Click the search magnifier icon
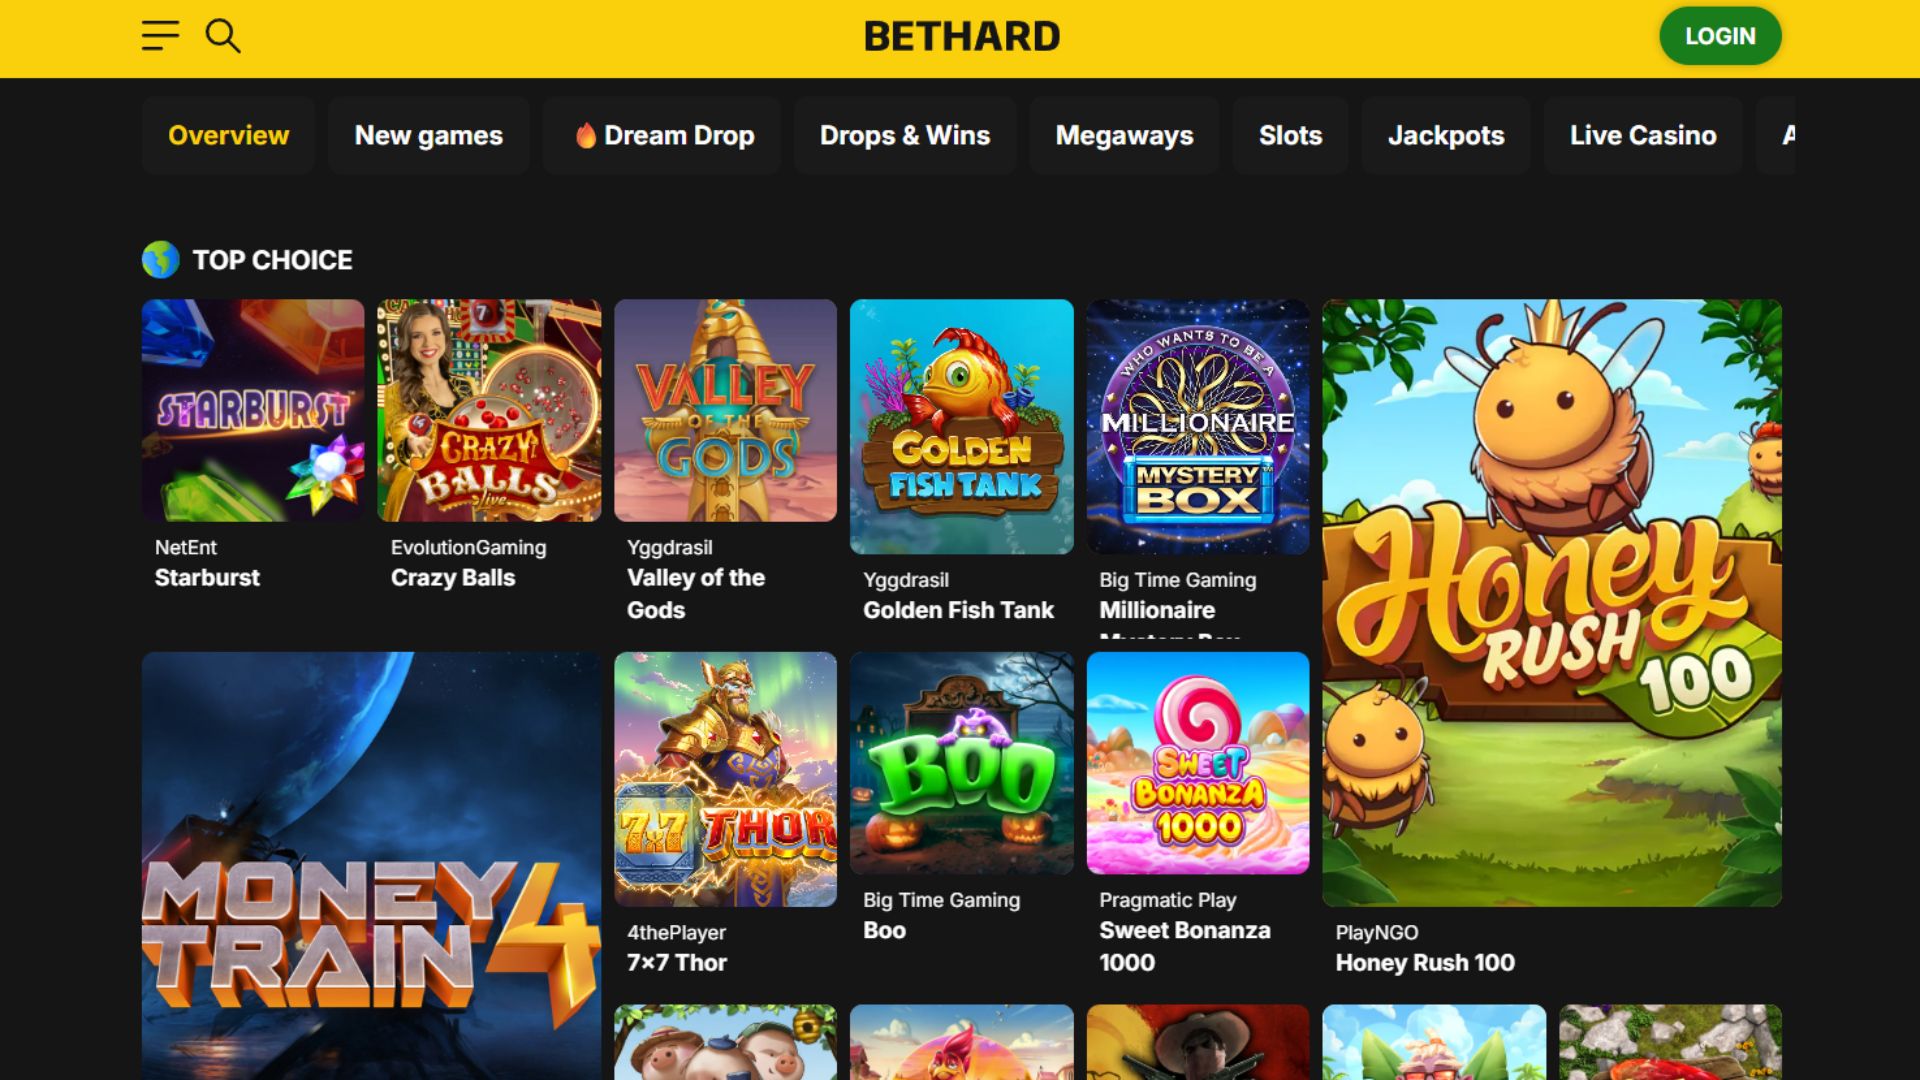This screenshot has height=1080, width=1920. tap(222, 36)
